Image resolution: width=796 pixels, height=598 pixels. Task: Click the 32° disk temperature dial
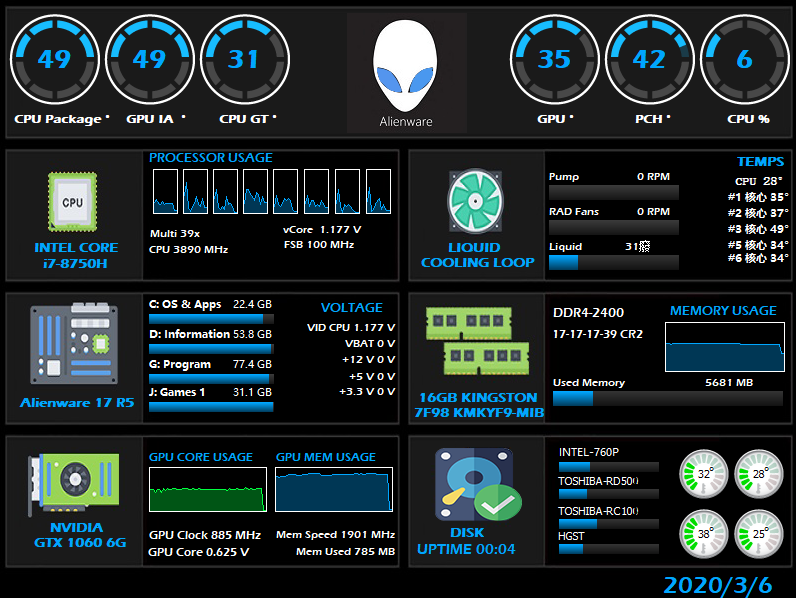(706, 473)
